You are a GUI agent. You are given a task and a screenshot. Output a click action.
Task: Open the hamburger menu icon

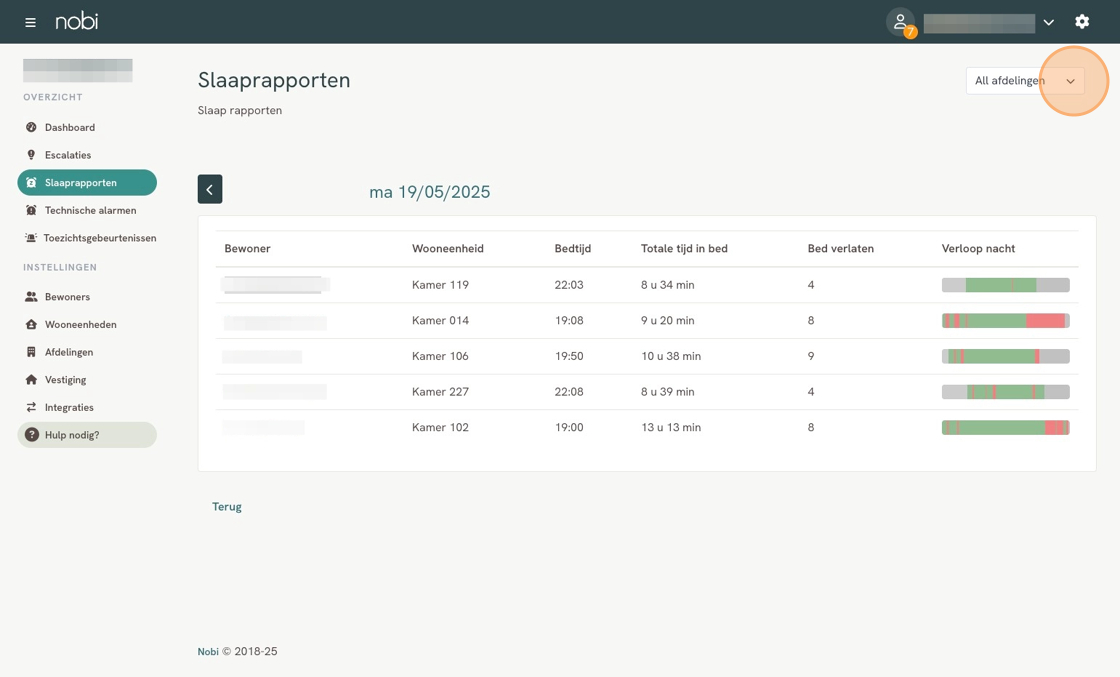pos(30,22)
